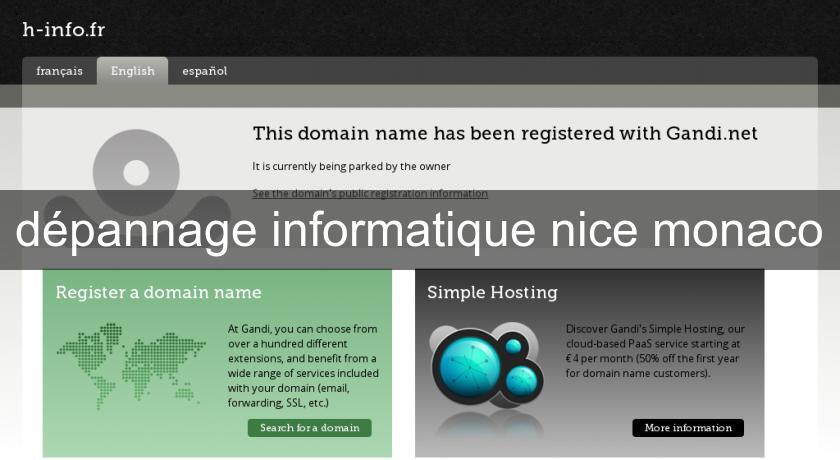Image resolution: width=840 pixels, height=460 pixels.
Task: Click the green dotted world map icon
Action: (x=131, y=366)
